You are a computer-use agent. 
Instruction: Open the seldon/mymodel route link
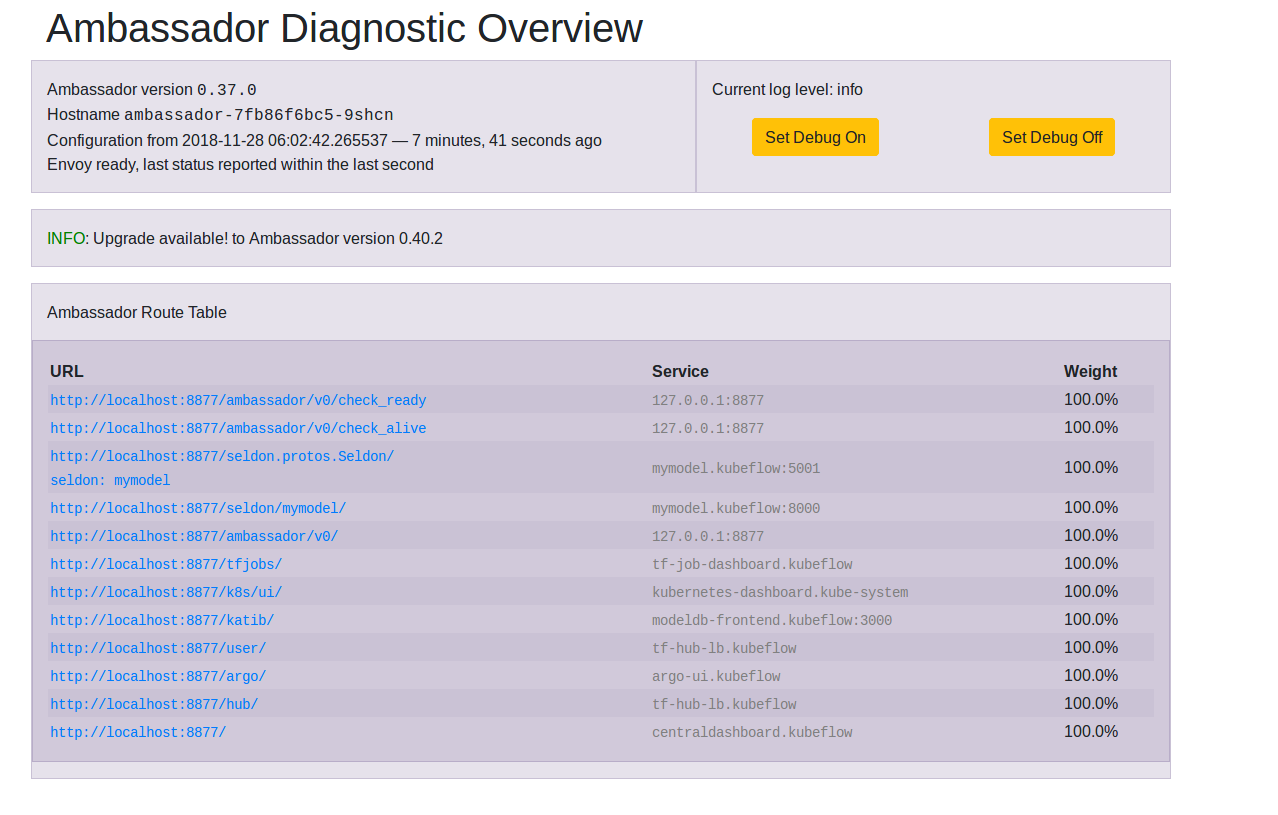click(x=197, y=508)
